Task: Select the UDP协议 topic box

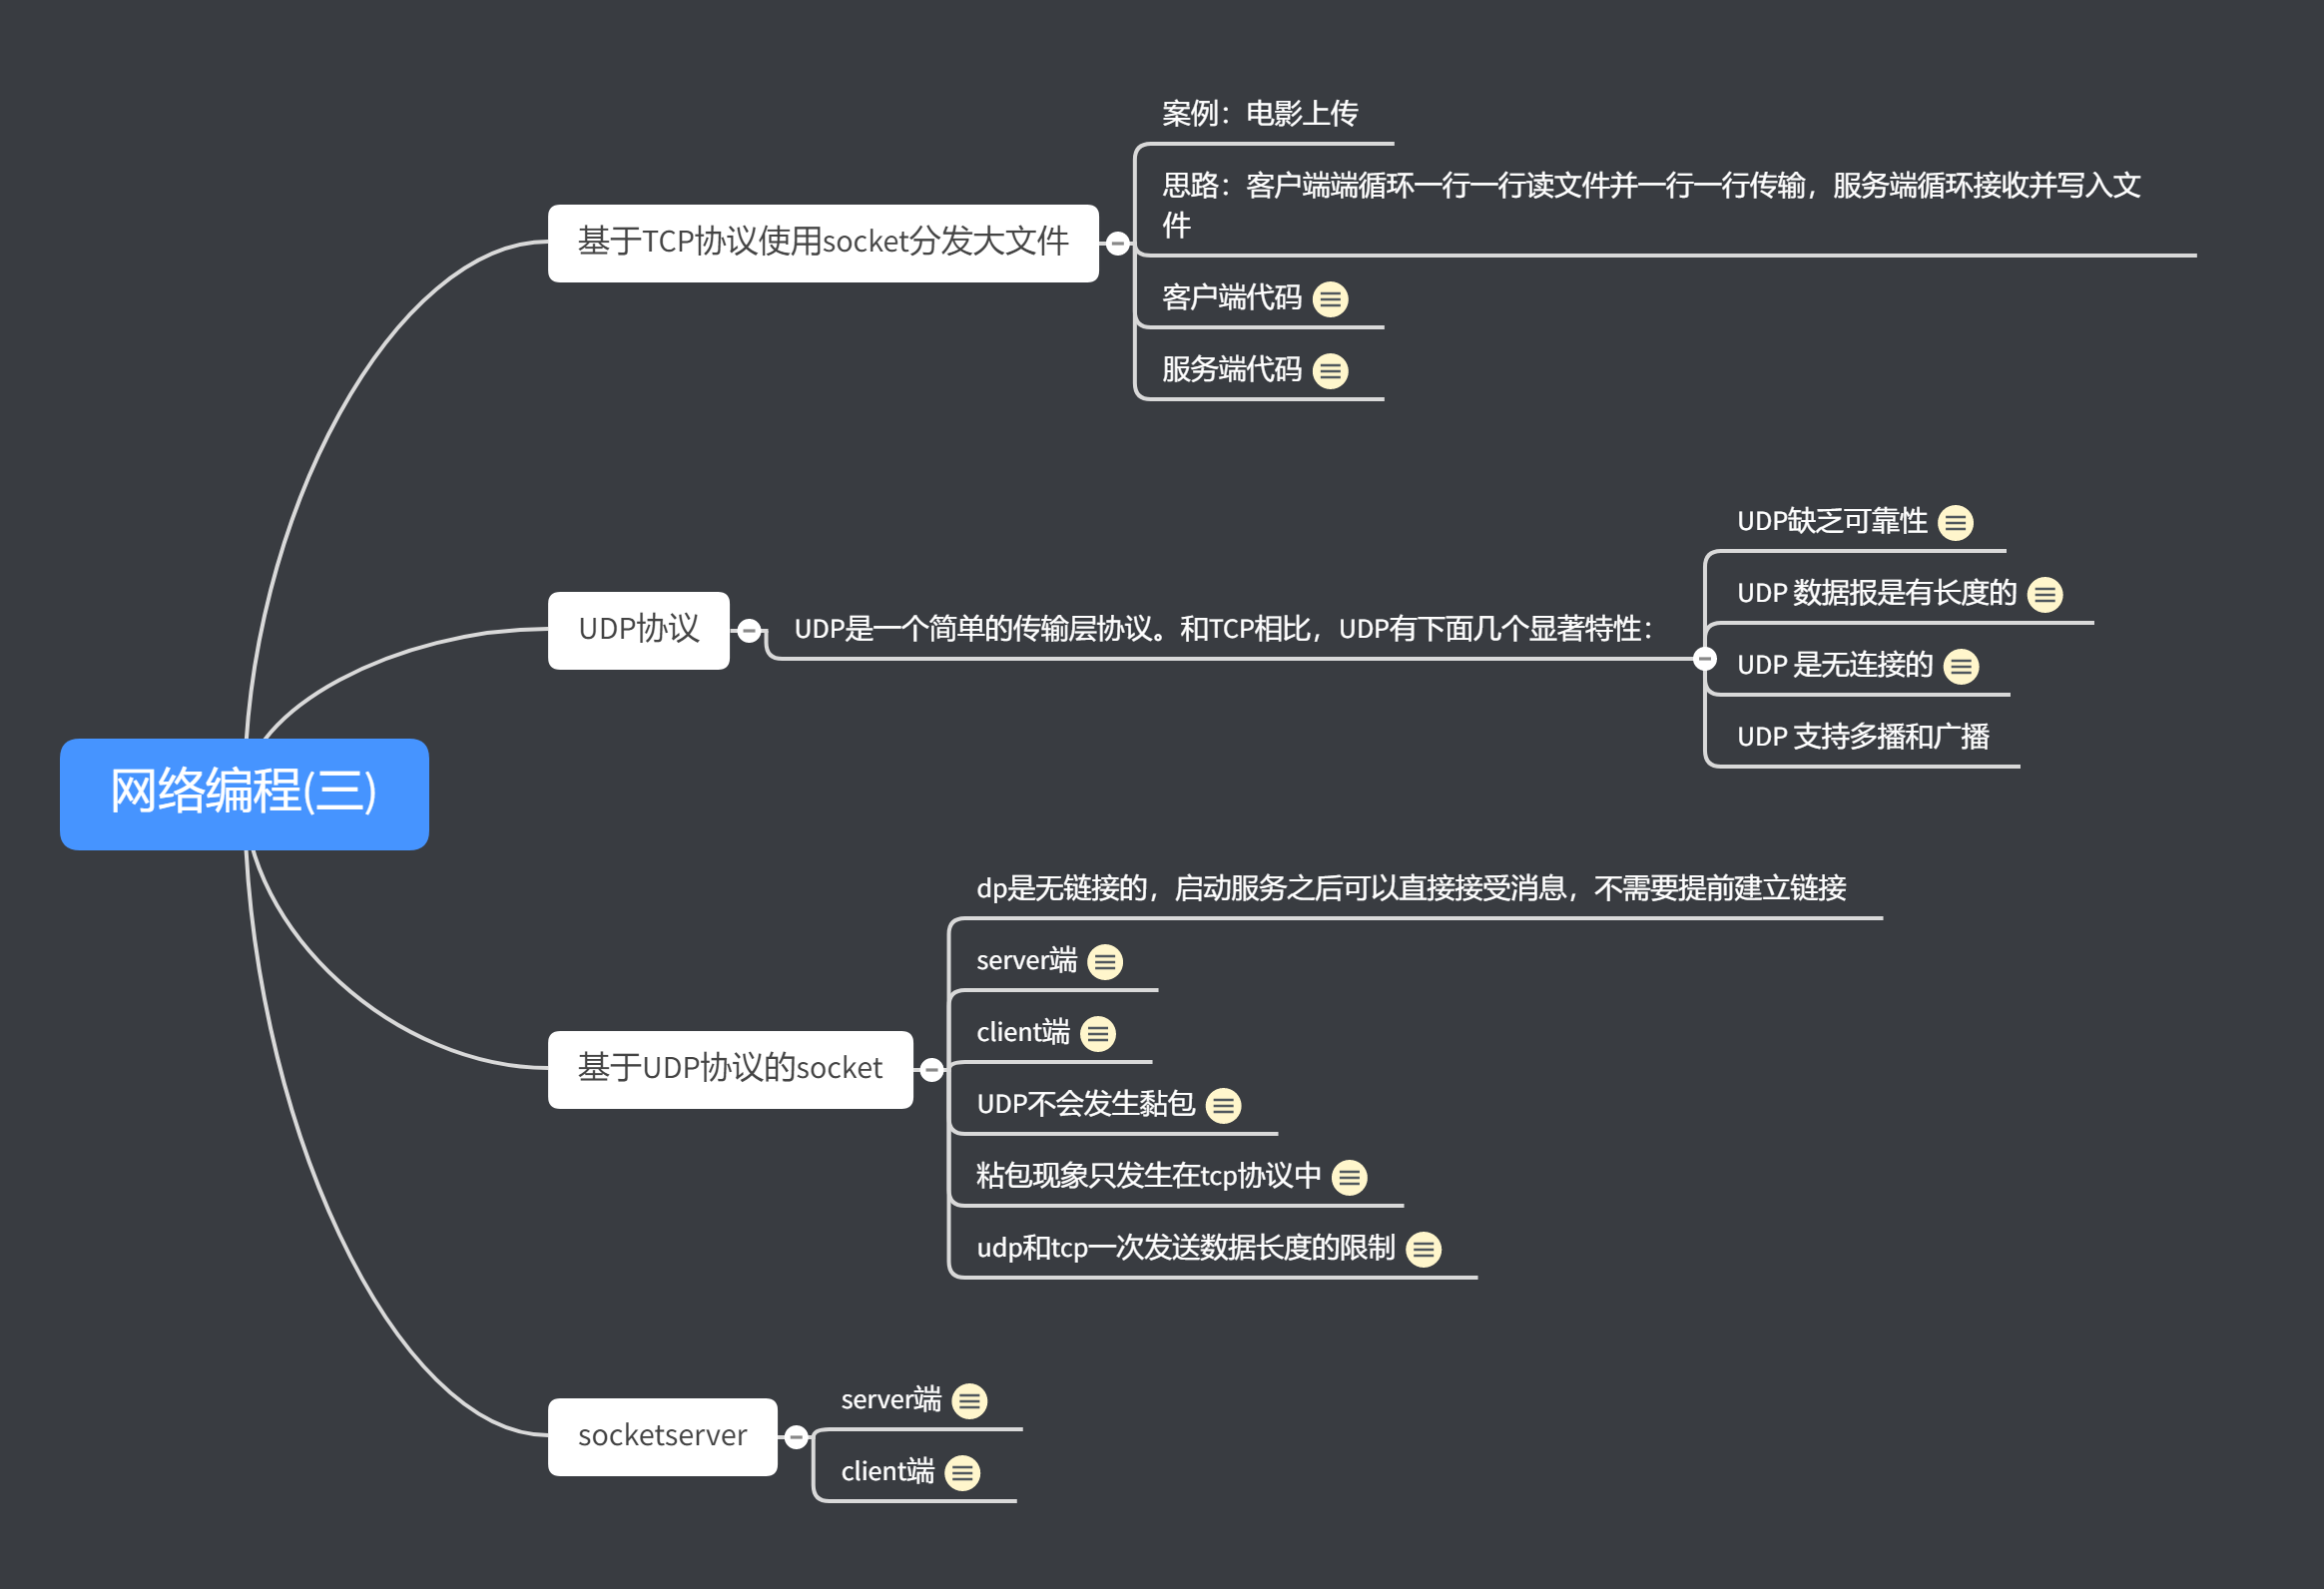Action: [638, 630]
